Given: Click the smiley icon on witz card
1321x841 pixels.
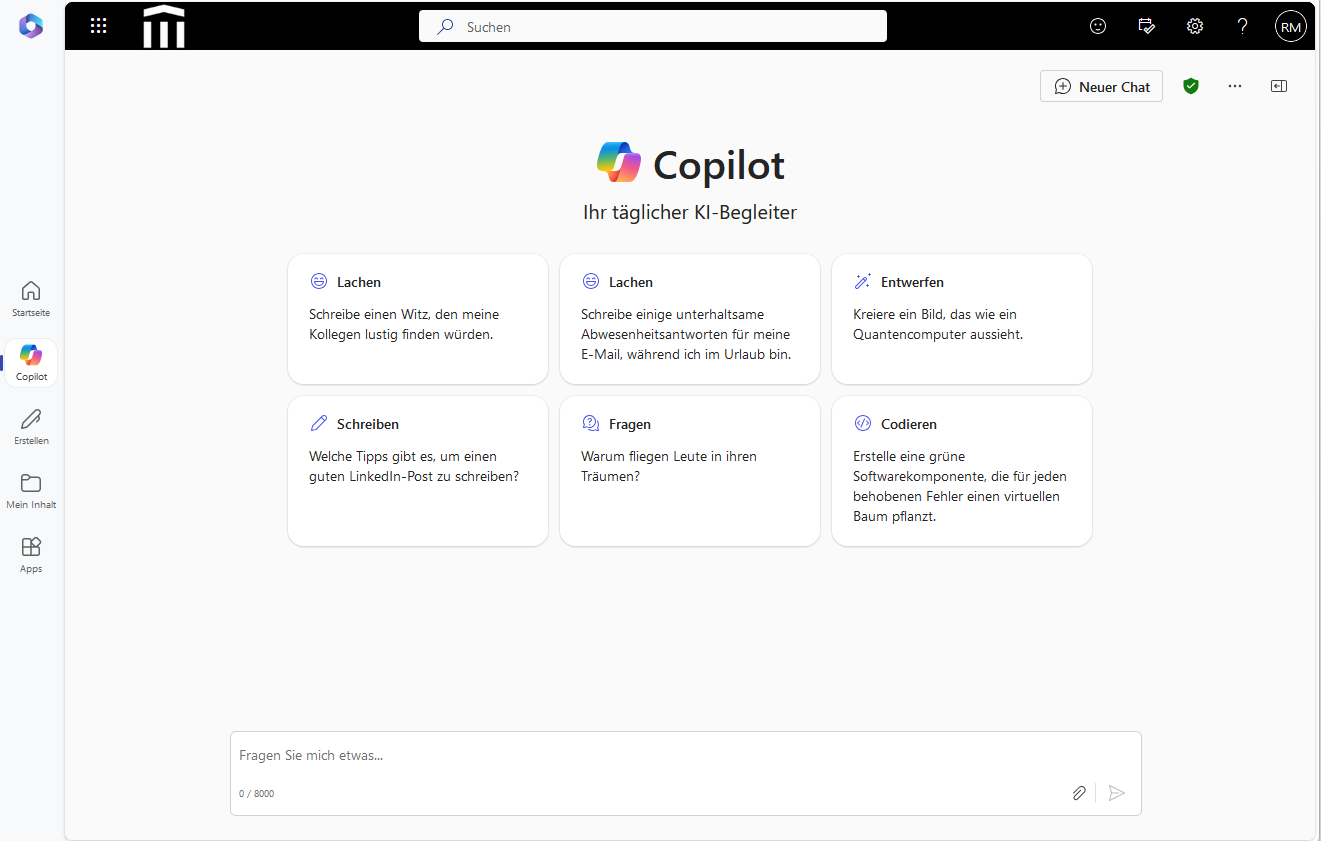Looking at the screenshot, I should tap(319, 282).
